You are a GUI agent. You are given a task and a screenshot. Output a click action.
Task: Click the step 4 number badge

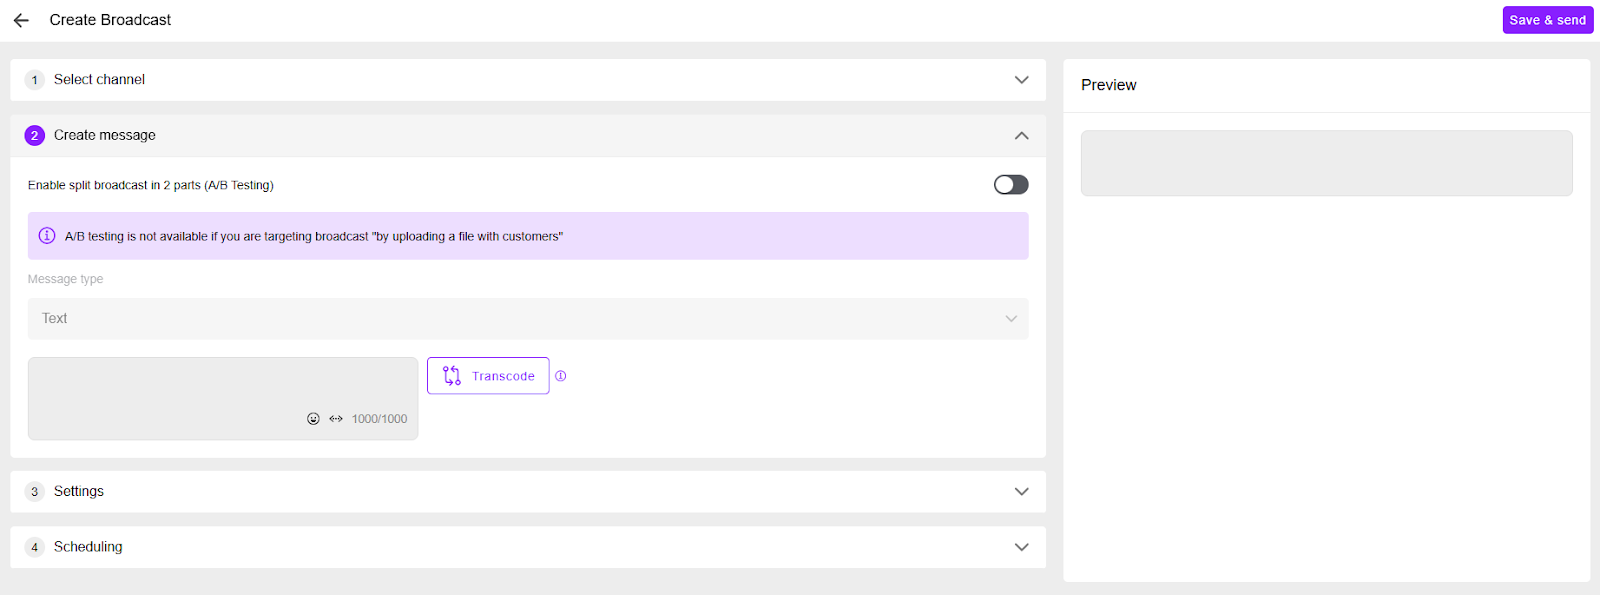click(x=35, y=547)
